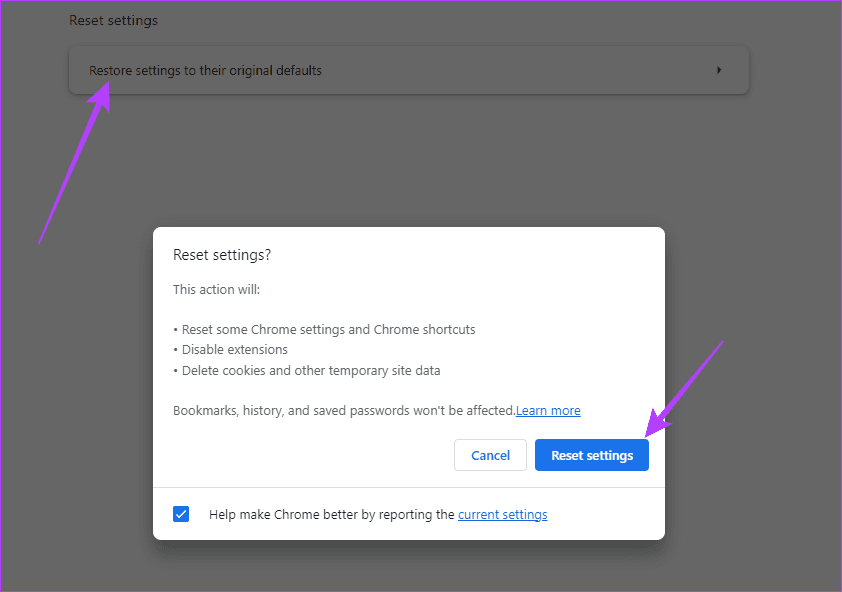Click the purple arrow pointing at Restore settings row

coord(73,163)
